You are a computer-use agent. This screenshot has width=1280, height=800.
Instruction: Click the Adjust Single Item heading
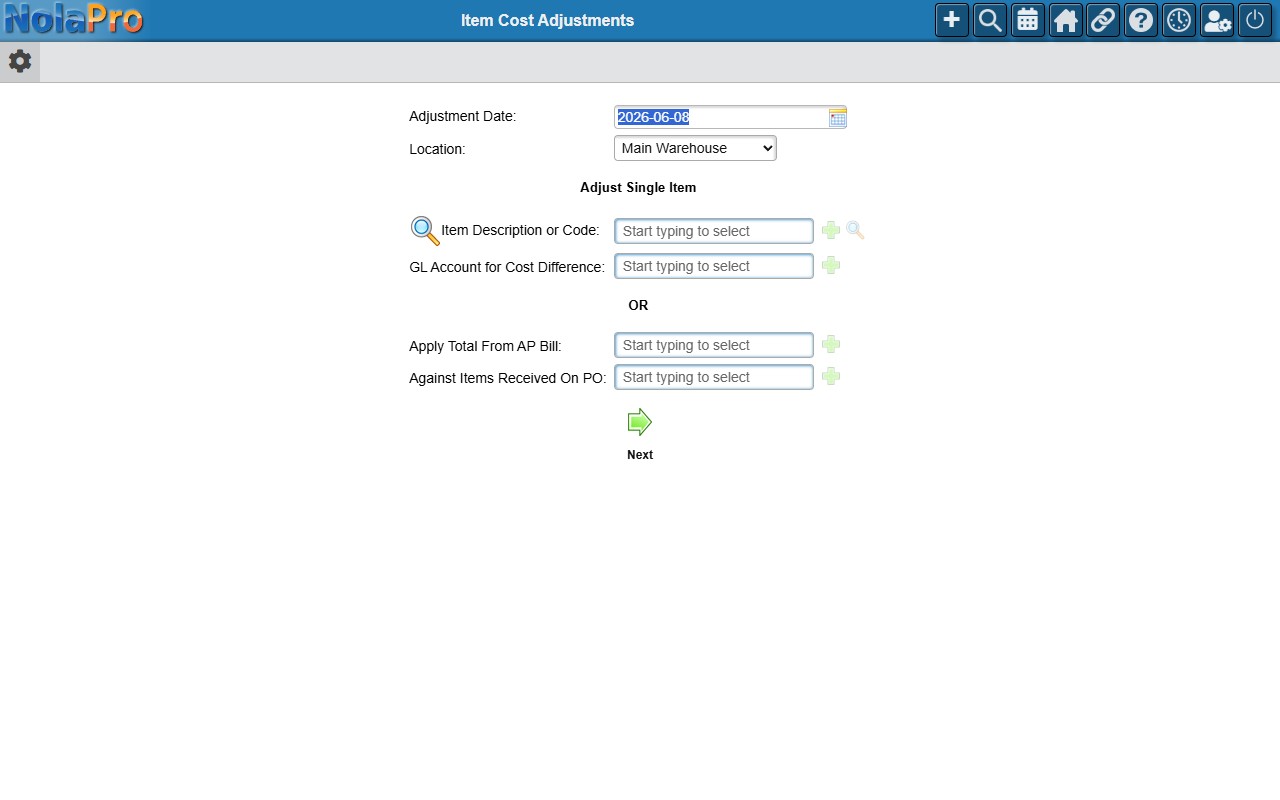[x=638, y=187]
